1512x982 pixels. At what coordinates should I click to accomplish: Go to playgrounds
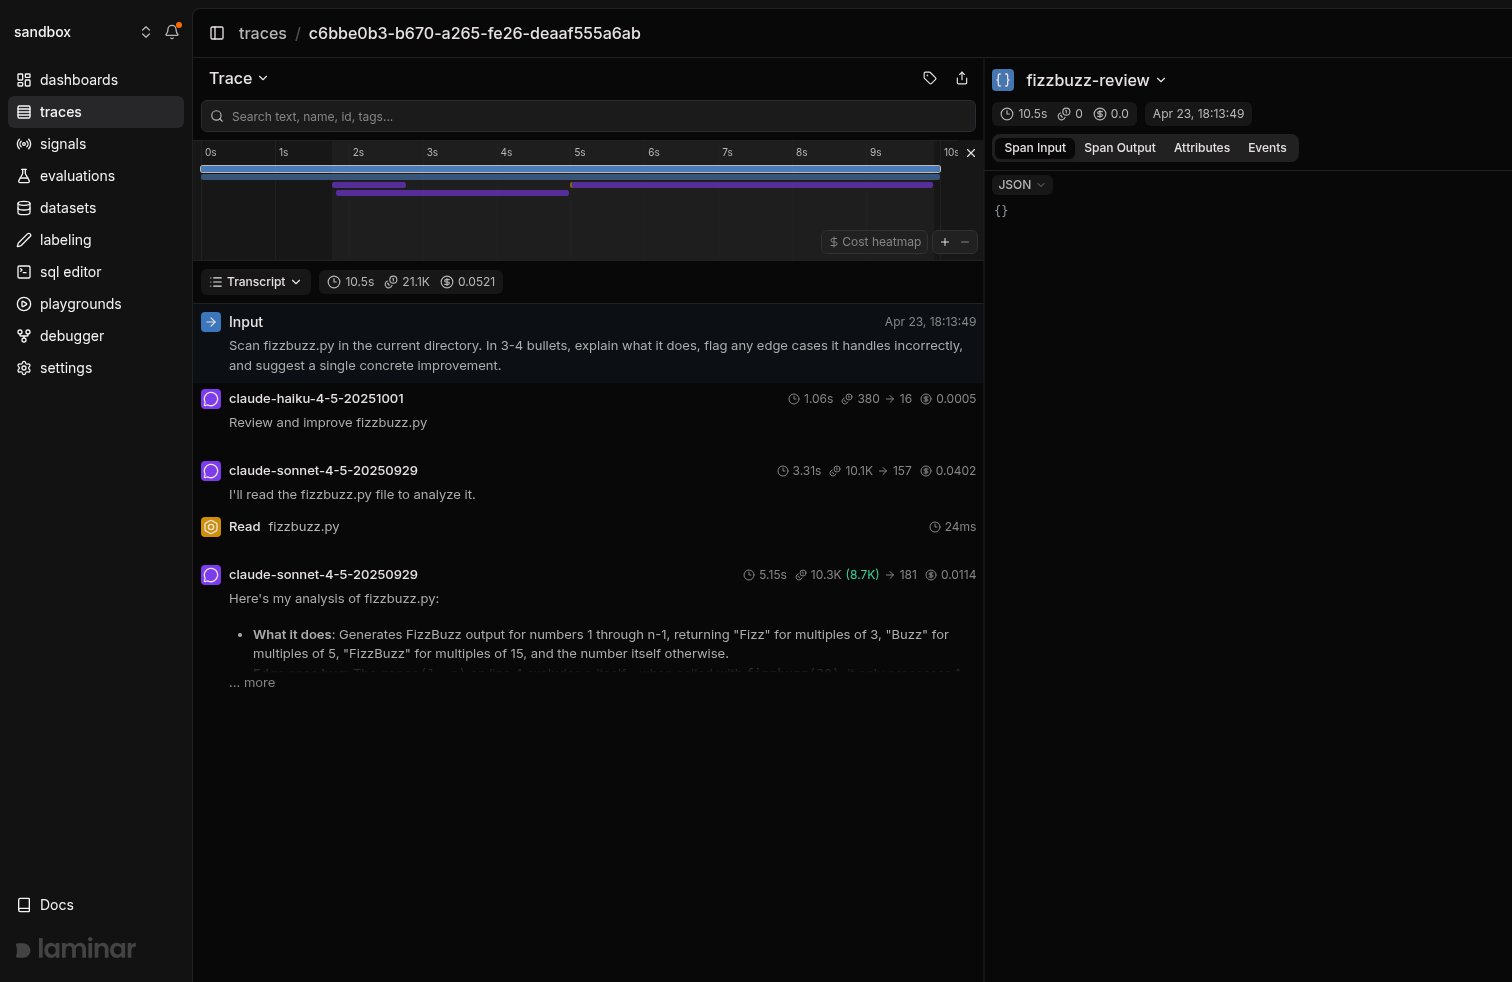[x=96, y=304]
